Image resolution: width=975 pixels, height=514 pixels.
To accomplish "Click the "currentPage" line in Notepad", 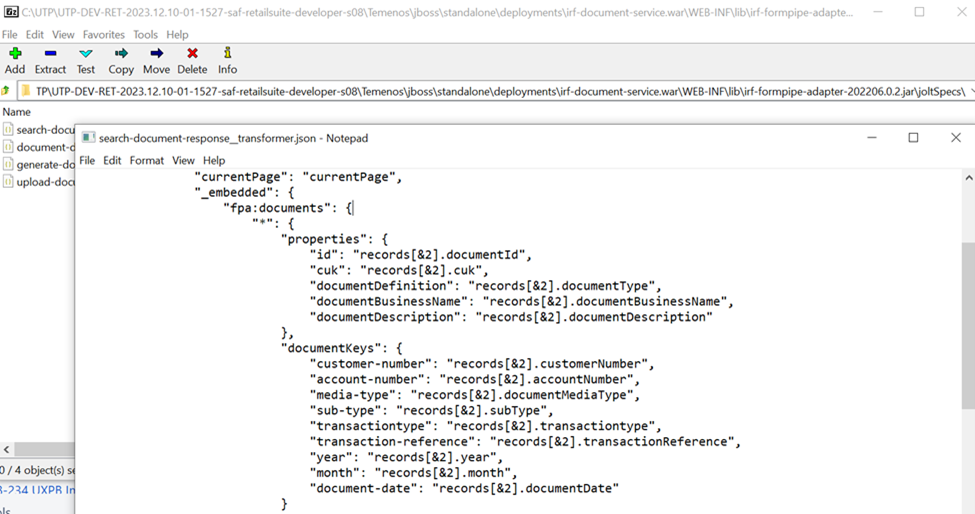I will (298, 177).
